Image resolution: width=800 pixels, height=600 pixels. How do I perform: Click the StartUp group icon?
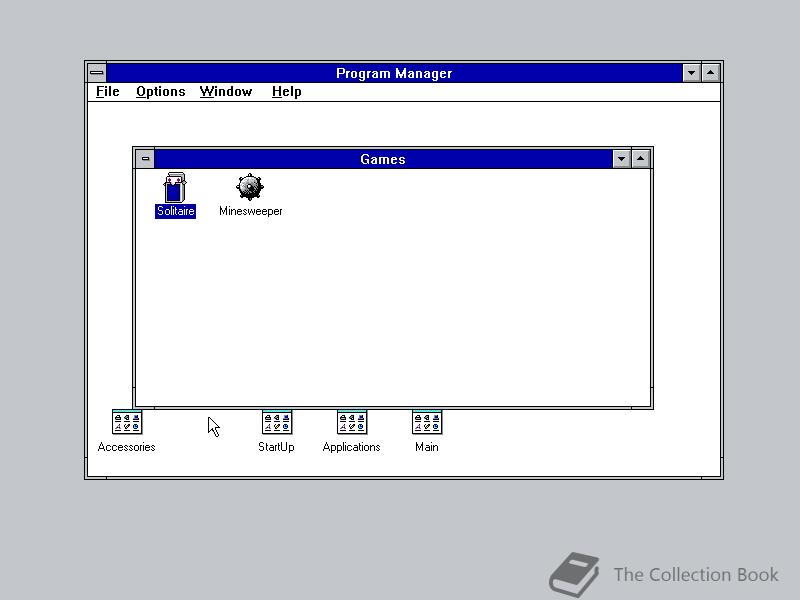pyautogui.click(x=277, y=422)
